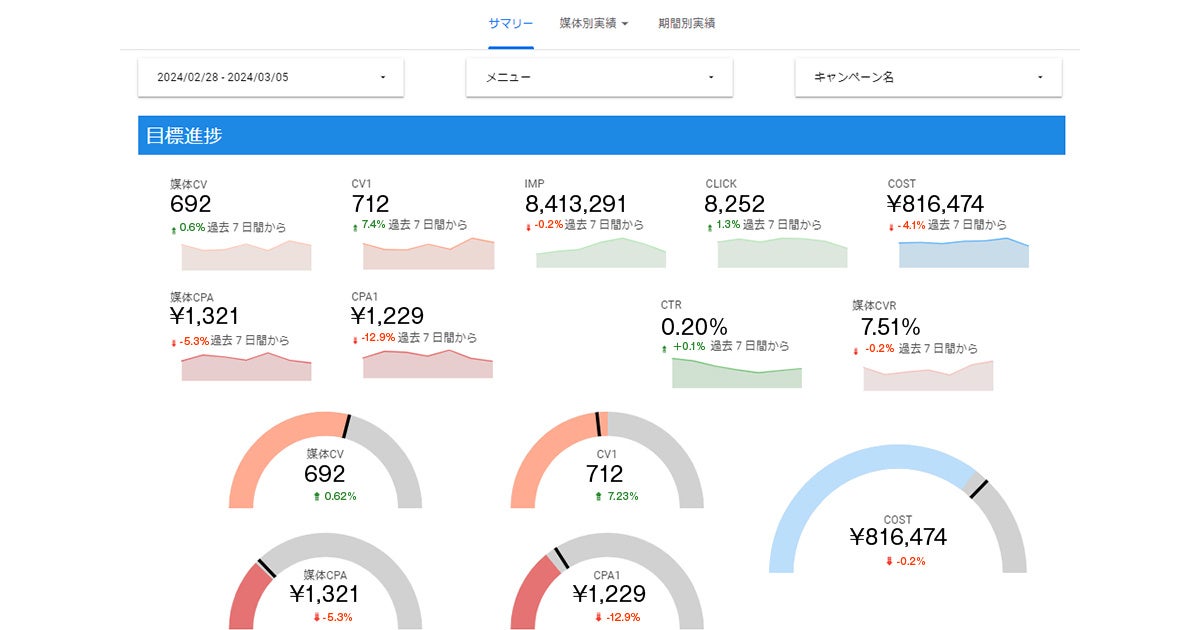Click the CTR green sparkline chart

[x=737, y=373]
